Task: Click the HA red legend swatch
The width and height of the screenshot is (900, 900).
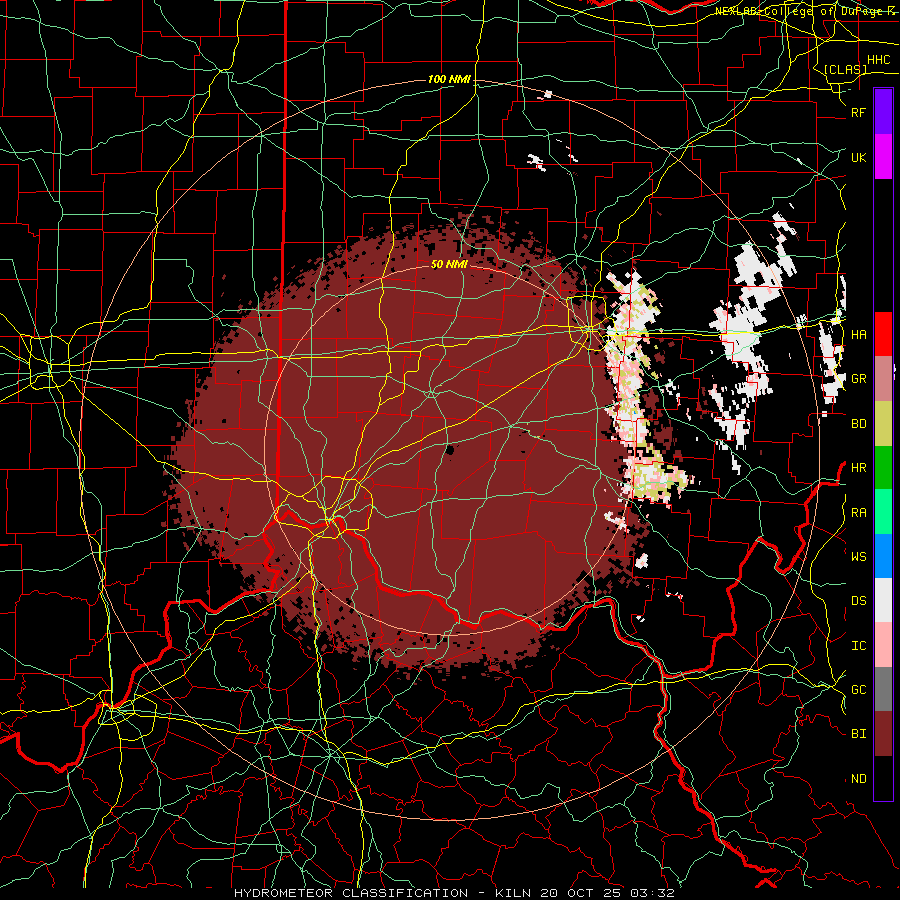Action: click(x=883, y=334)
